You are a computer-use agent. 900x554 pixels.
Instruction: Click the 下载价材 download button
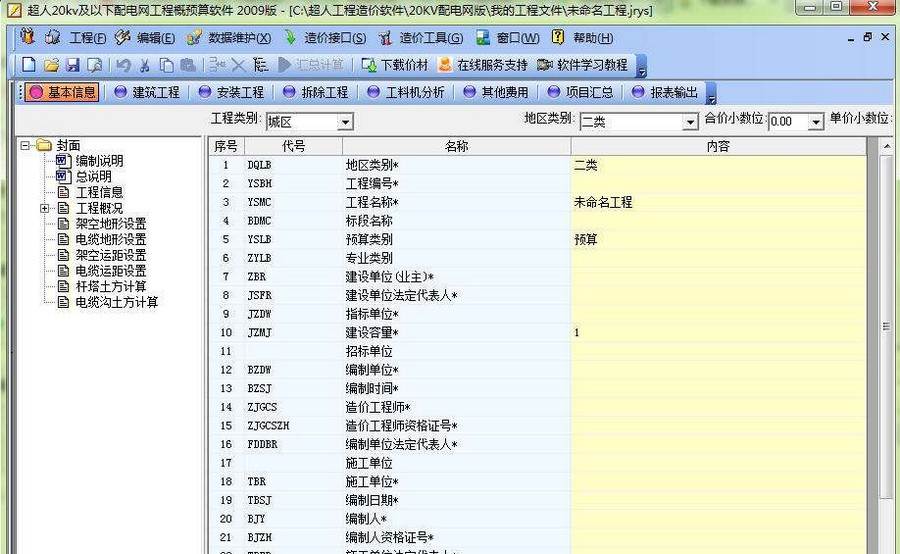click(x=395, y=65)
